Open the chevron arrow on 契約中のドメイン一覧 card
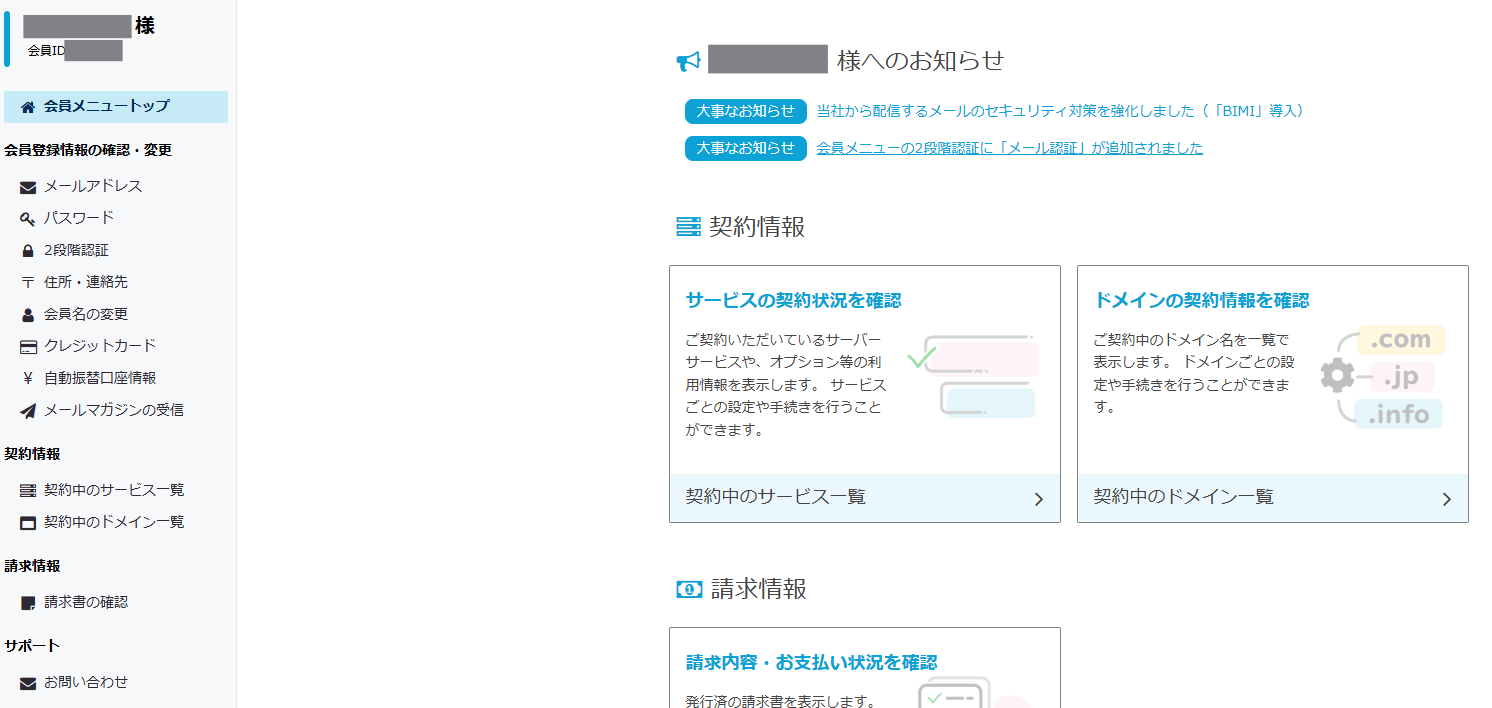 point(1446,499)
